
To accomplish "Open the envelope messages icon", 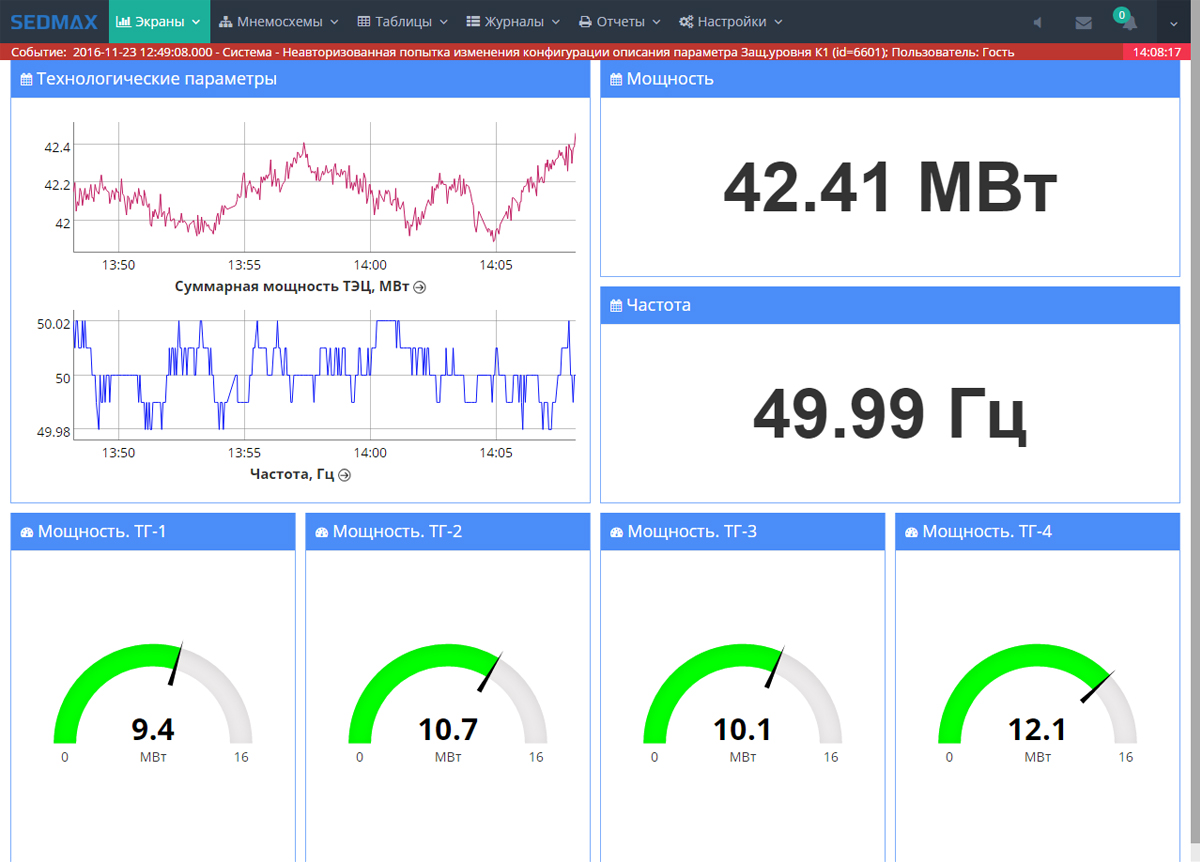I will click(1083, 22).
